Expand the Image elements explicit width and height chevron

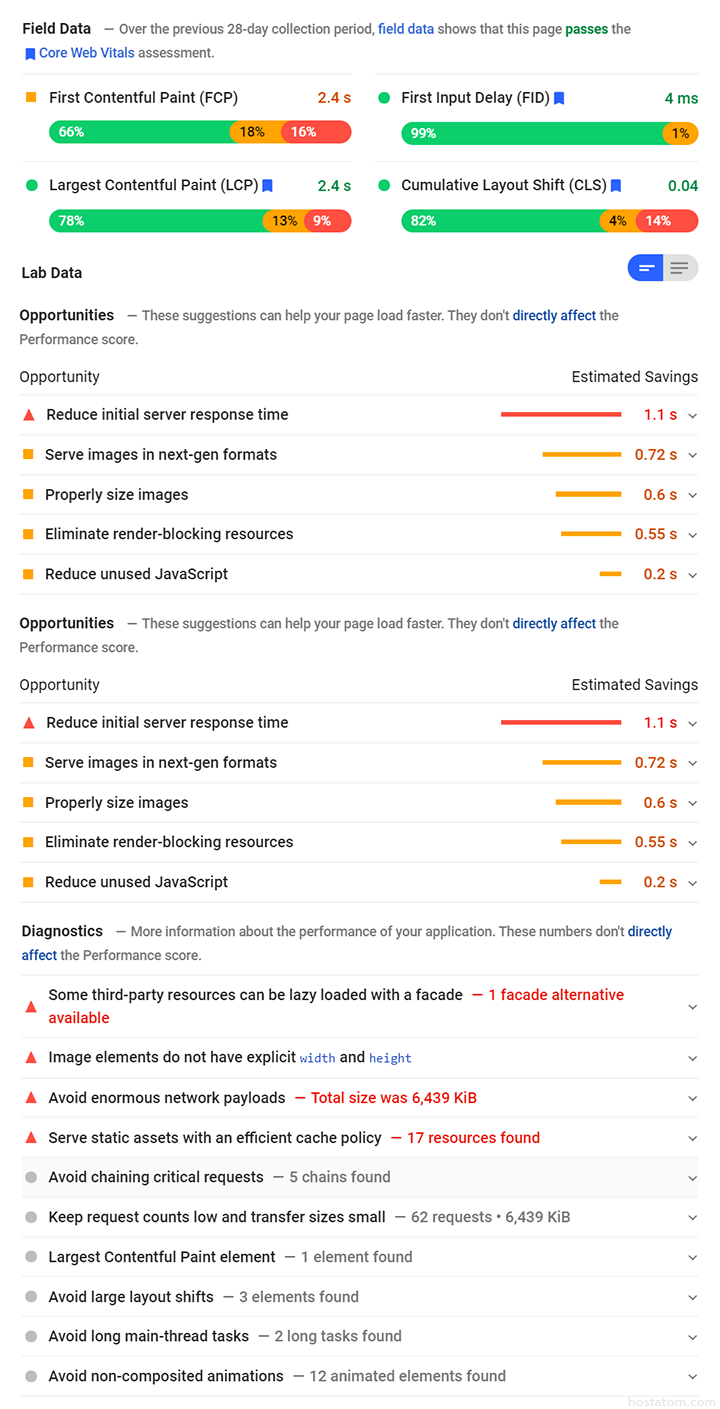click(x=692, y=1058)
